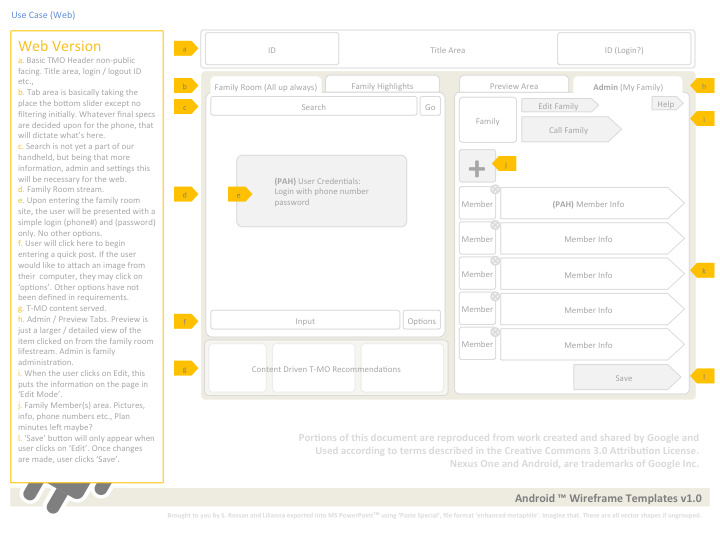This screenshot has height=540, width=720.
Task: Click the plus icon to add a family member
Action: coord(477,169)
